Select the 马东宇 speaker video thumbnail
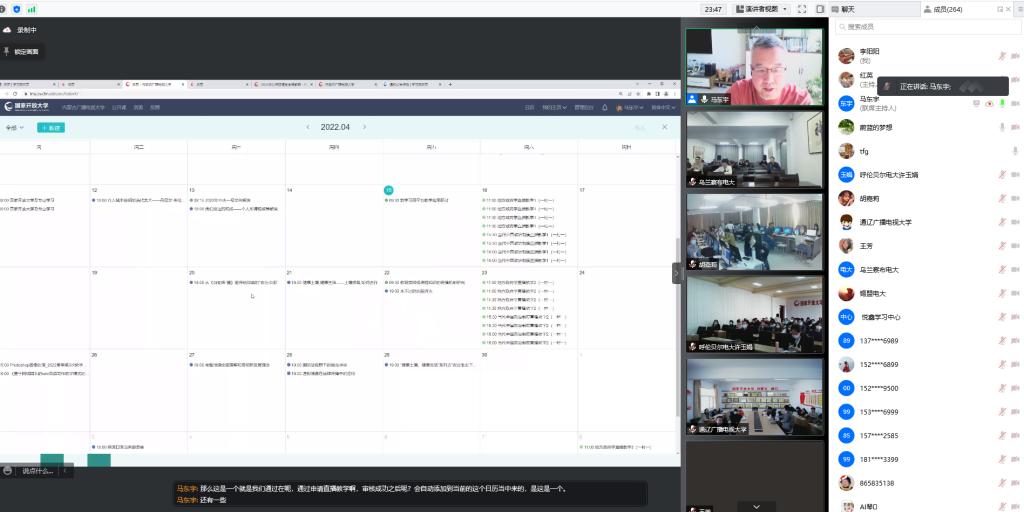 coord(754,67)
